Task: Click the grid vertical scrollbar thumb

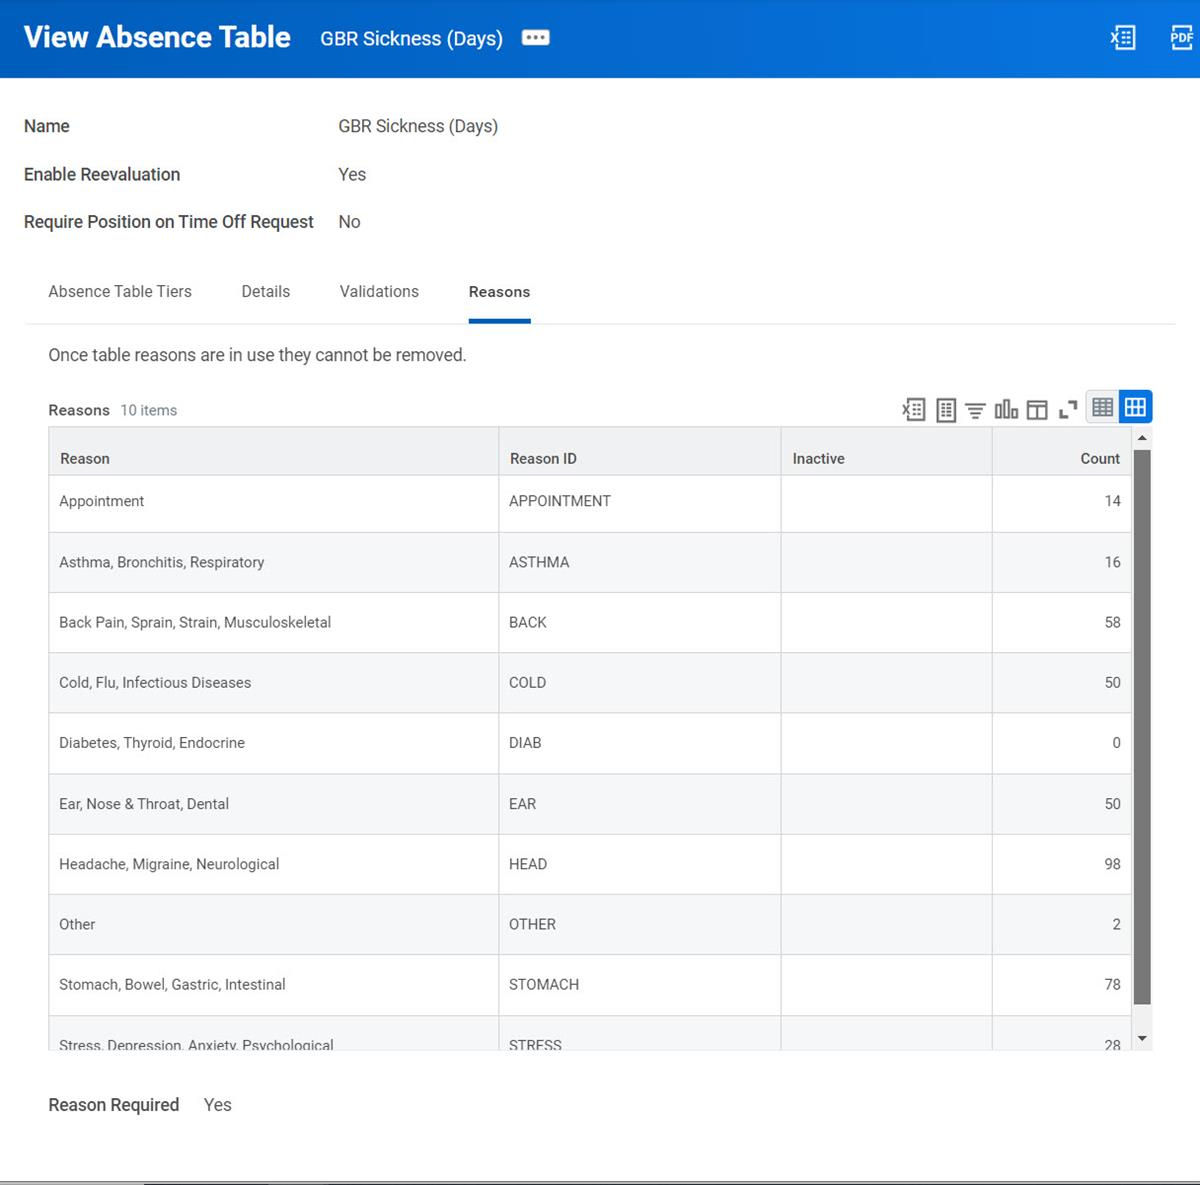Action: (x=1142, y=727)
